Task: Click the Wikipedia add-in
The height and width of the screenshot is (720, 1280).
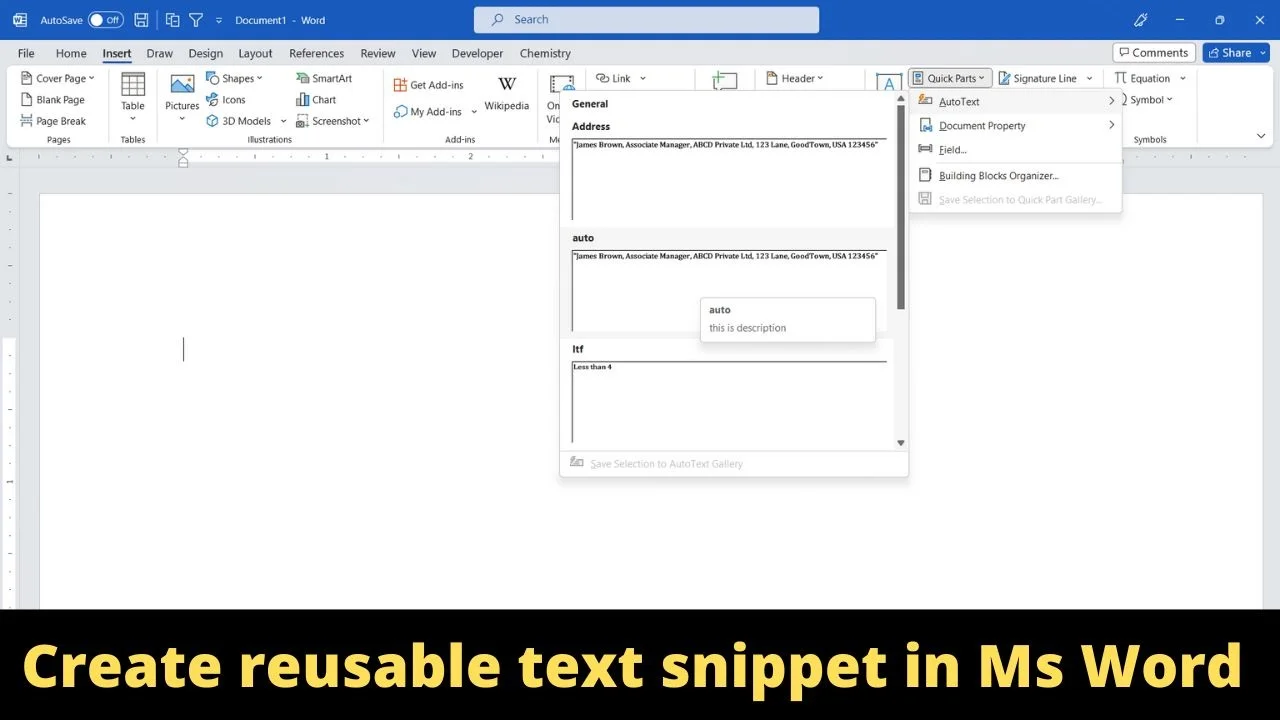Action: [x=507, y=93]
